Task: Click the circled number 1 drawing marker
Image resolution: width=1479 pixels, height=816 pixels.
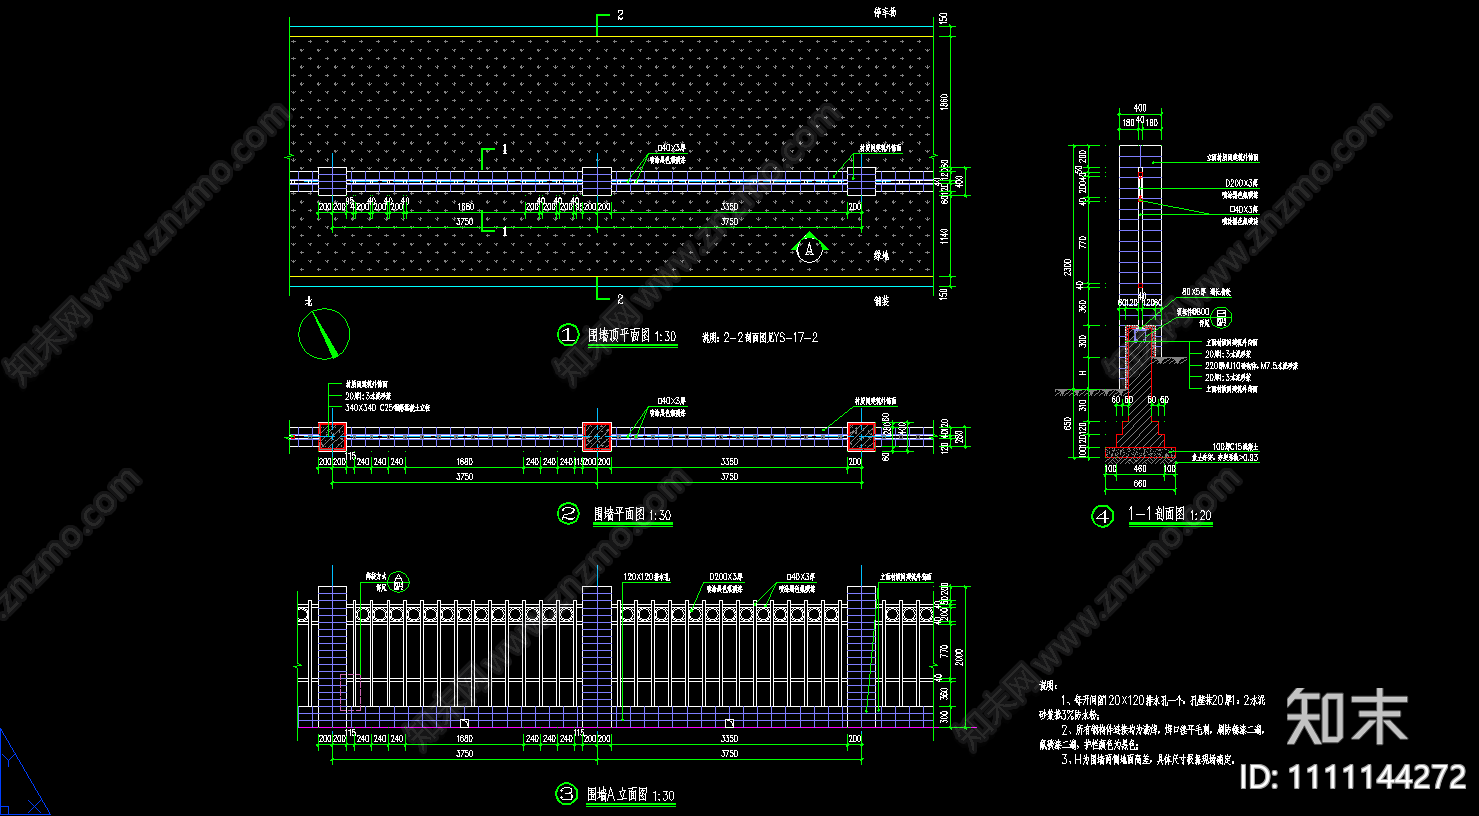Action: click(568, 335)
